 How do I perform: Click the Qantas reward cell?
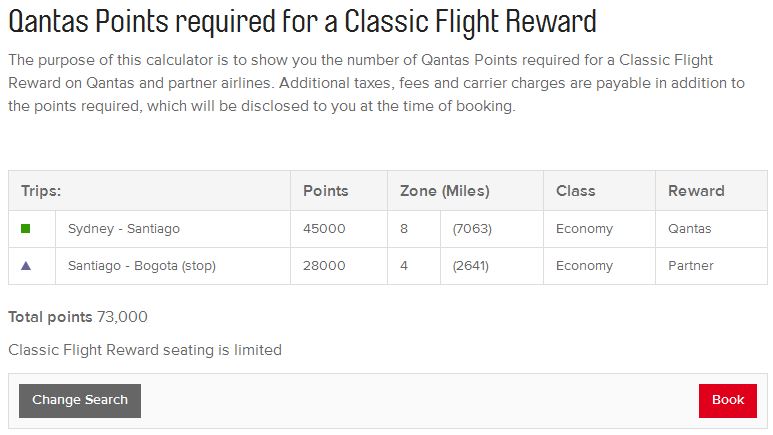coord(689,229)
